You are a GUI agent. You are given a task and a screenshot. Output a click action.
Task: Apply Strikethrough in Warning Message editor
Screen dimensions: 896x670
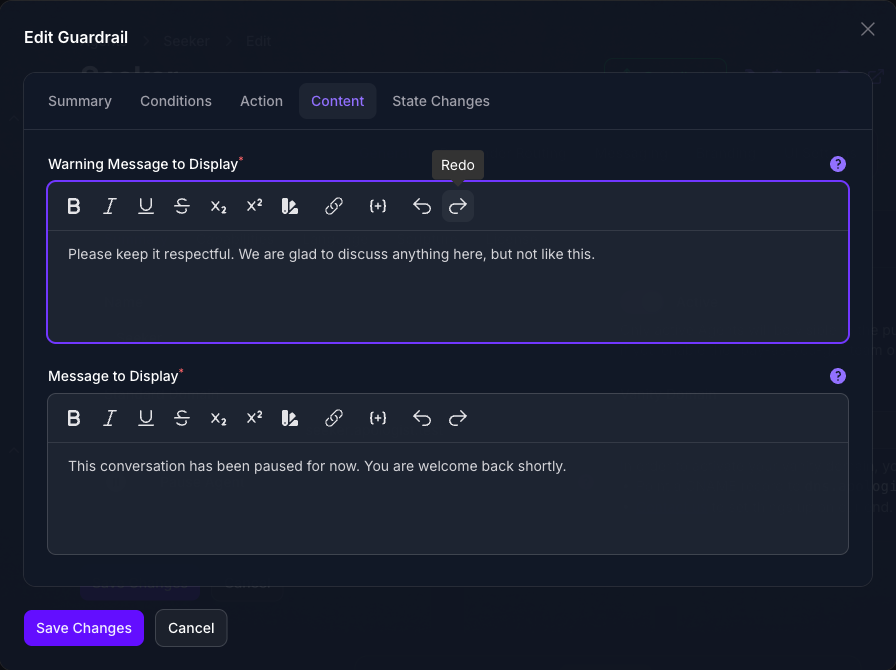coord(182,206)
